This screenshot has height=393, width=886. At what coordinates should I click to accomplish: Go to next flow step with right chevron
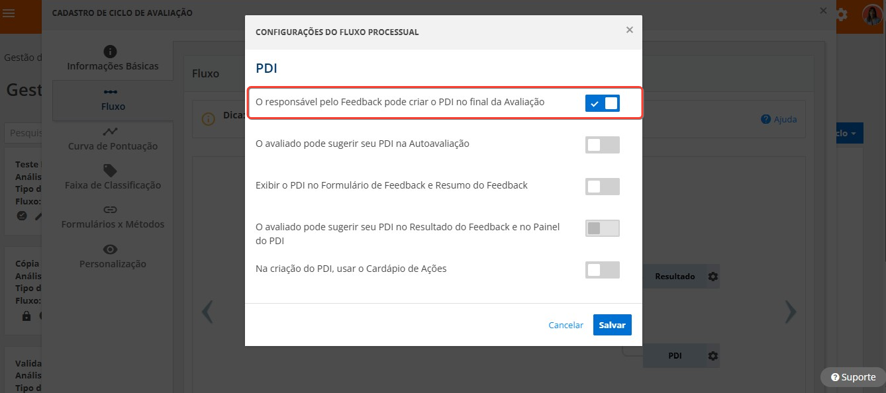791,312
